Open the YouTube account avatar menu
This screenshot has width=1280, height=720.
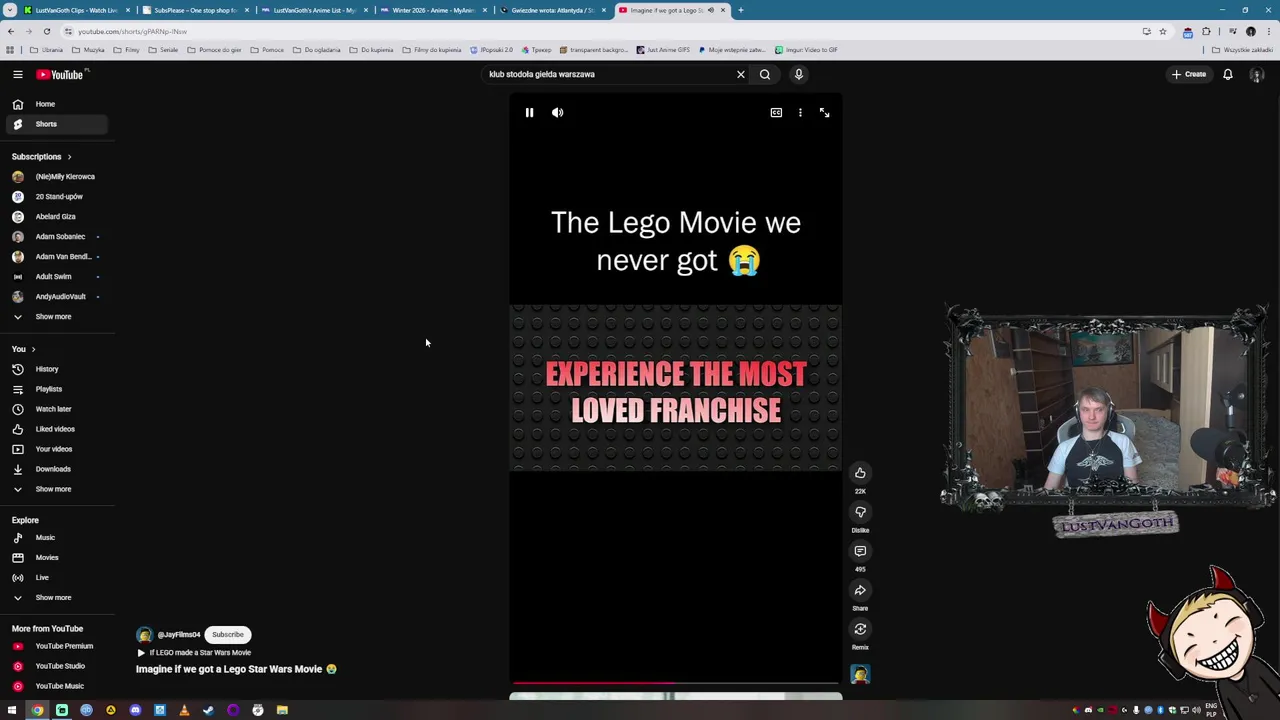[1257, 74]
